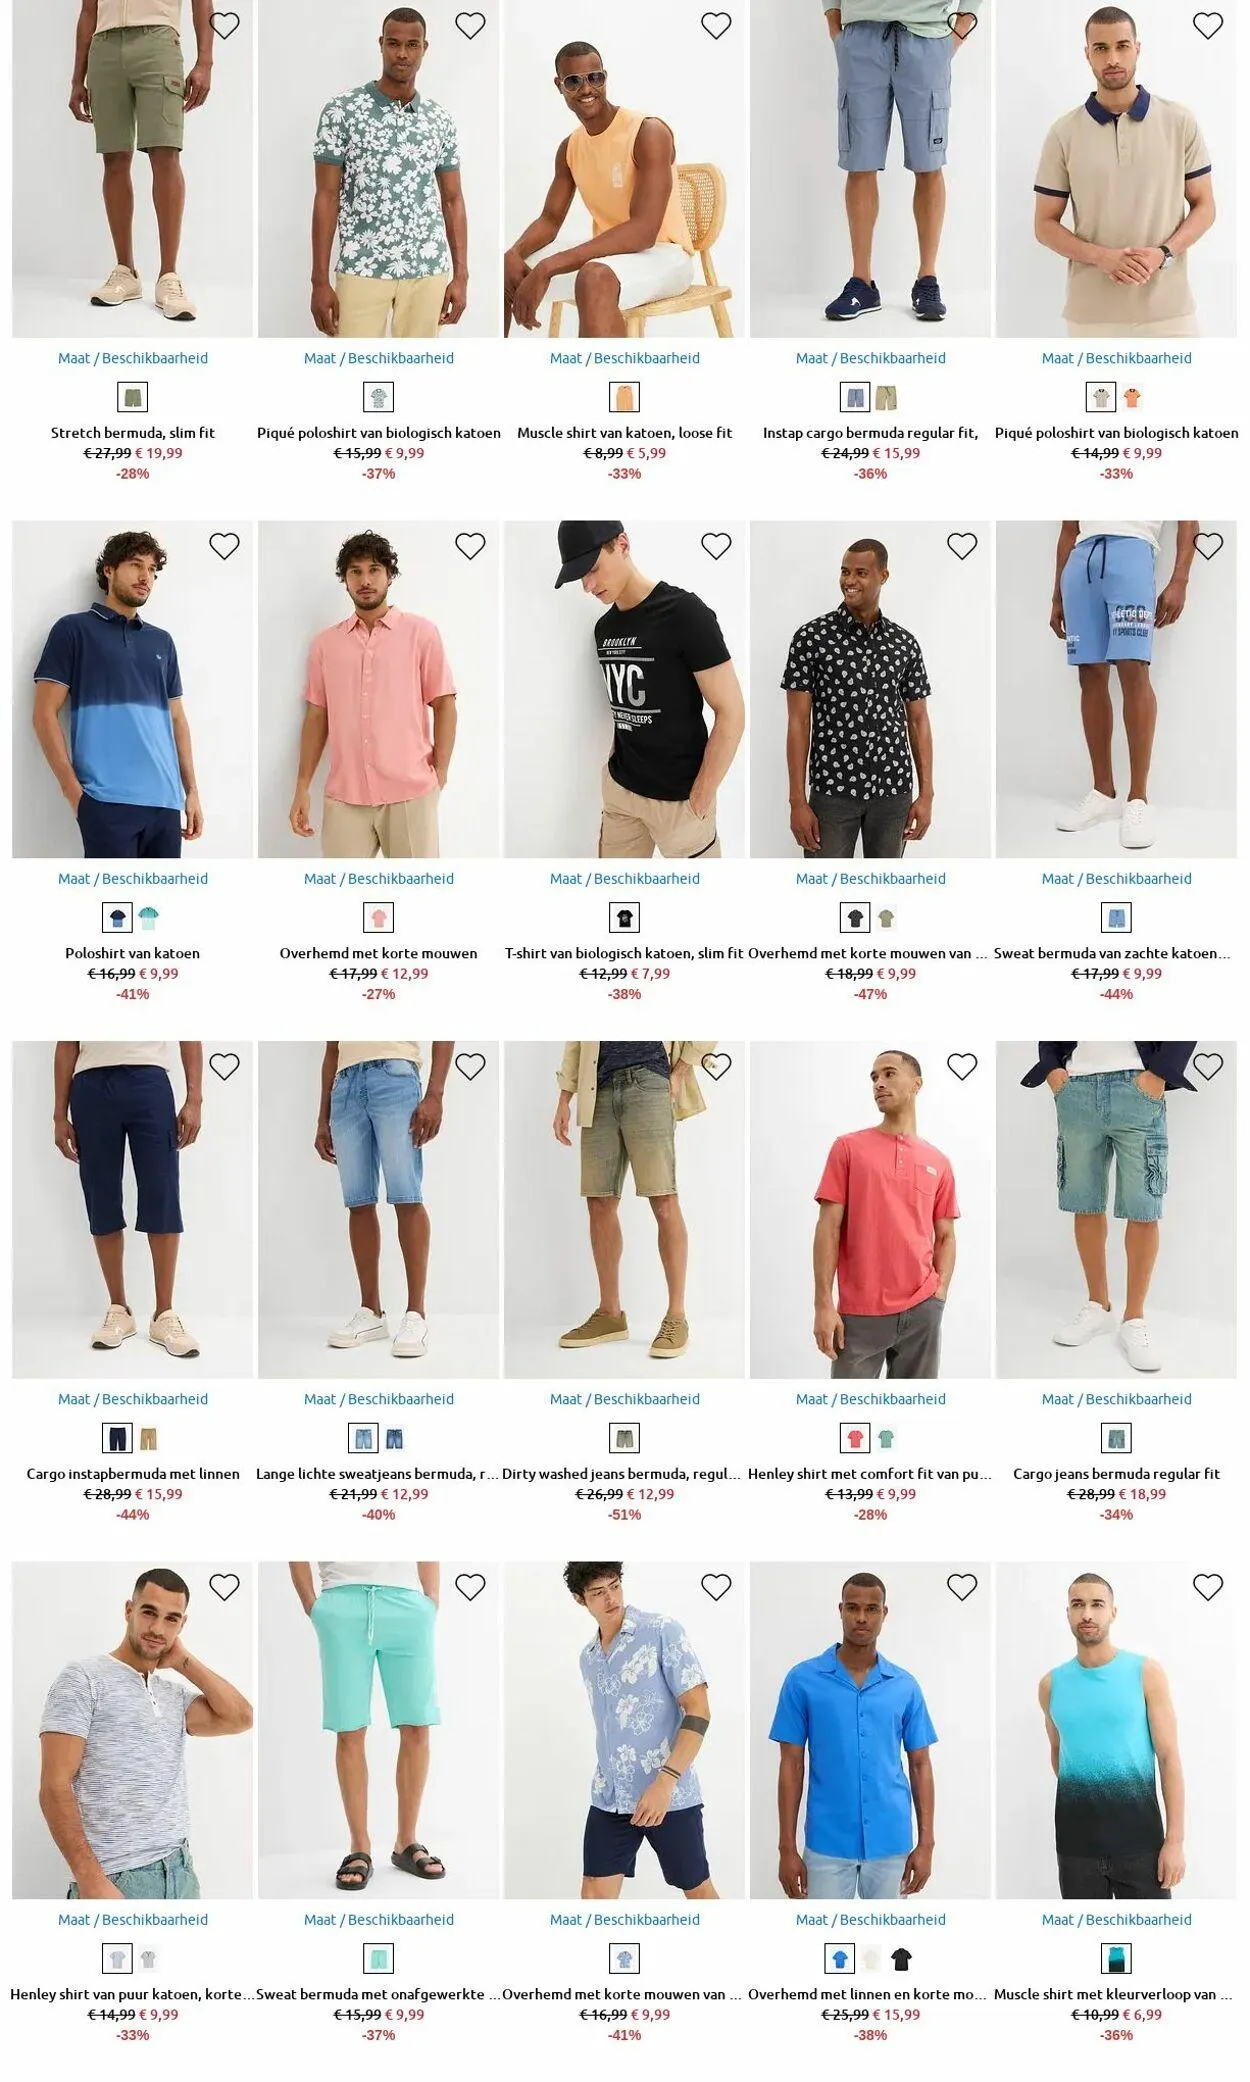View the black paisley Overhemd product photo
The height and width of the screenshot is (2082, 1250).
coord(870,689)
